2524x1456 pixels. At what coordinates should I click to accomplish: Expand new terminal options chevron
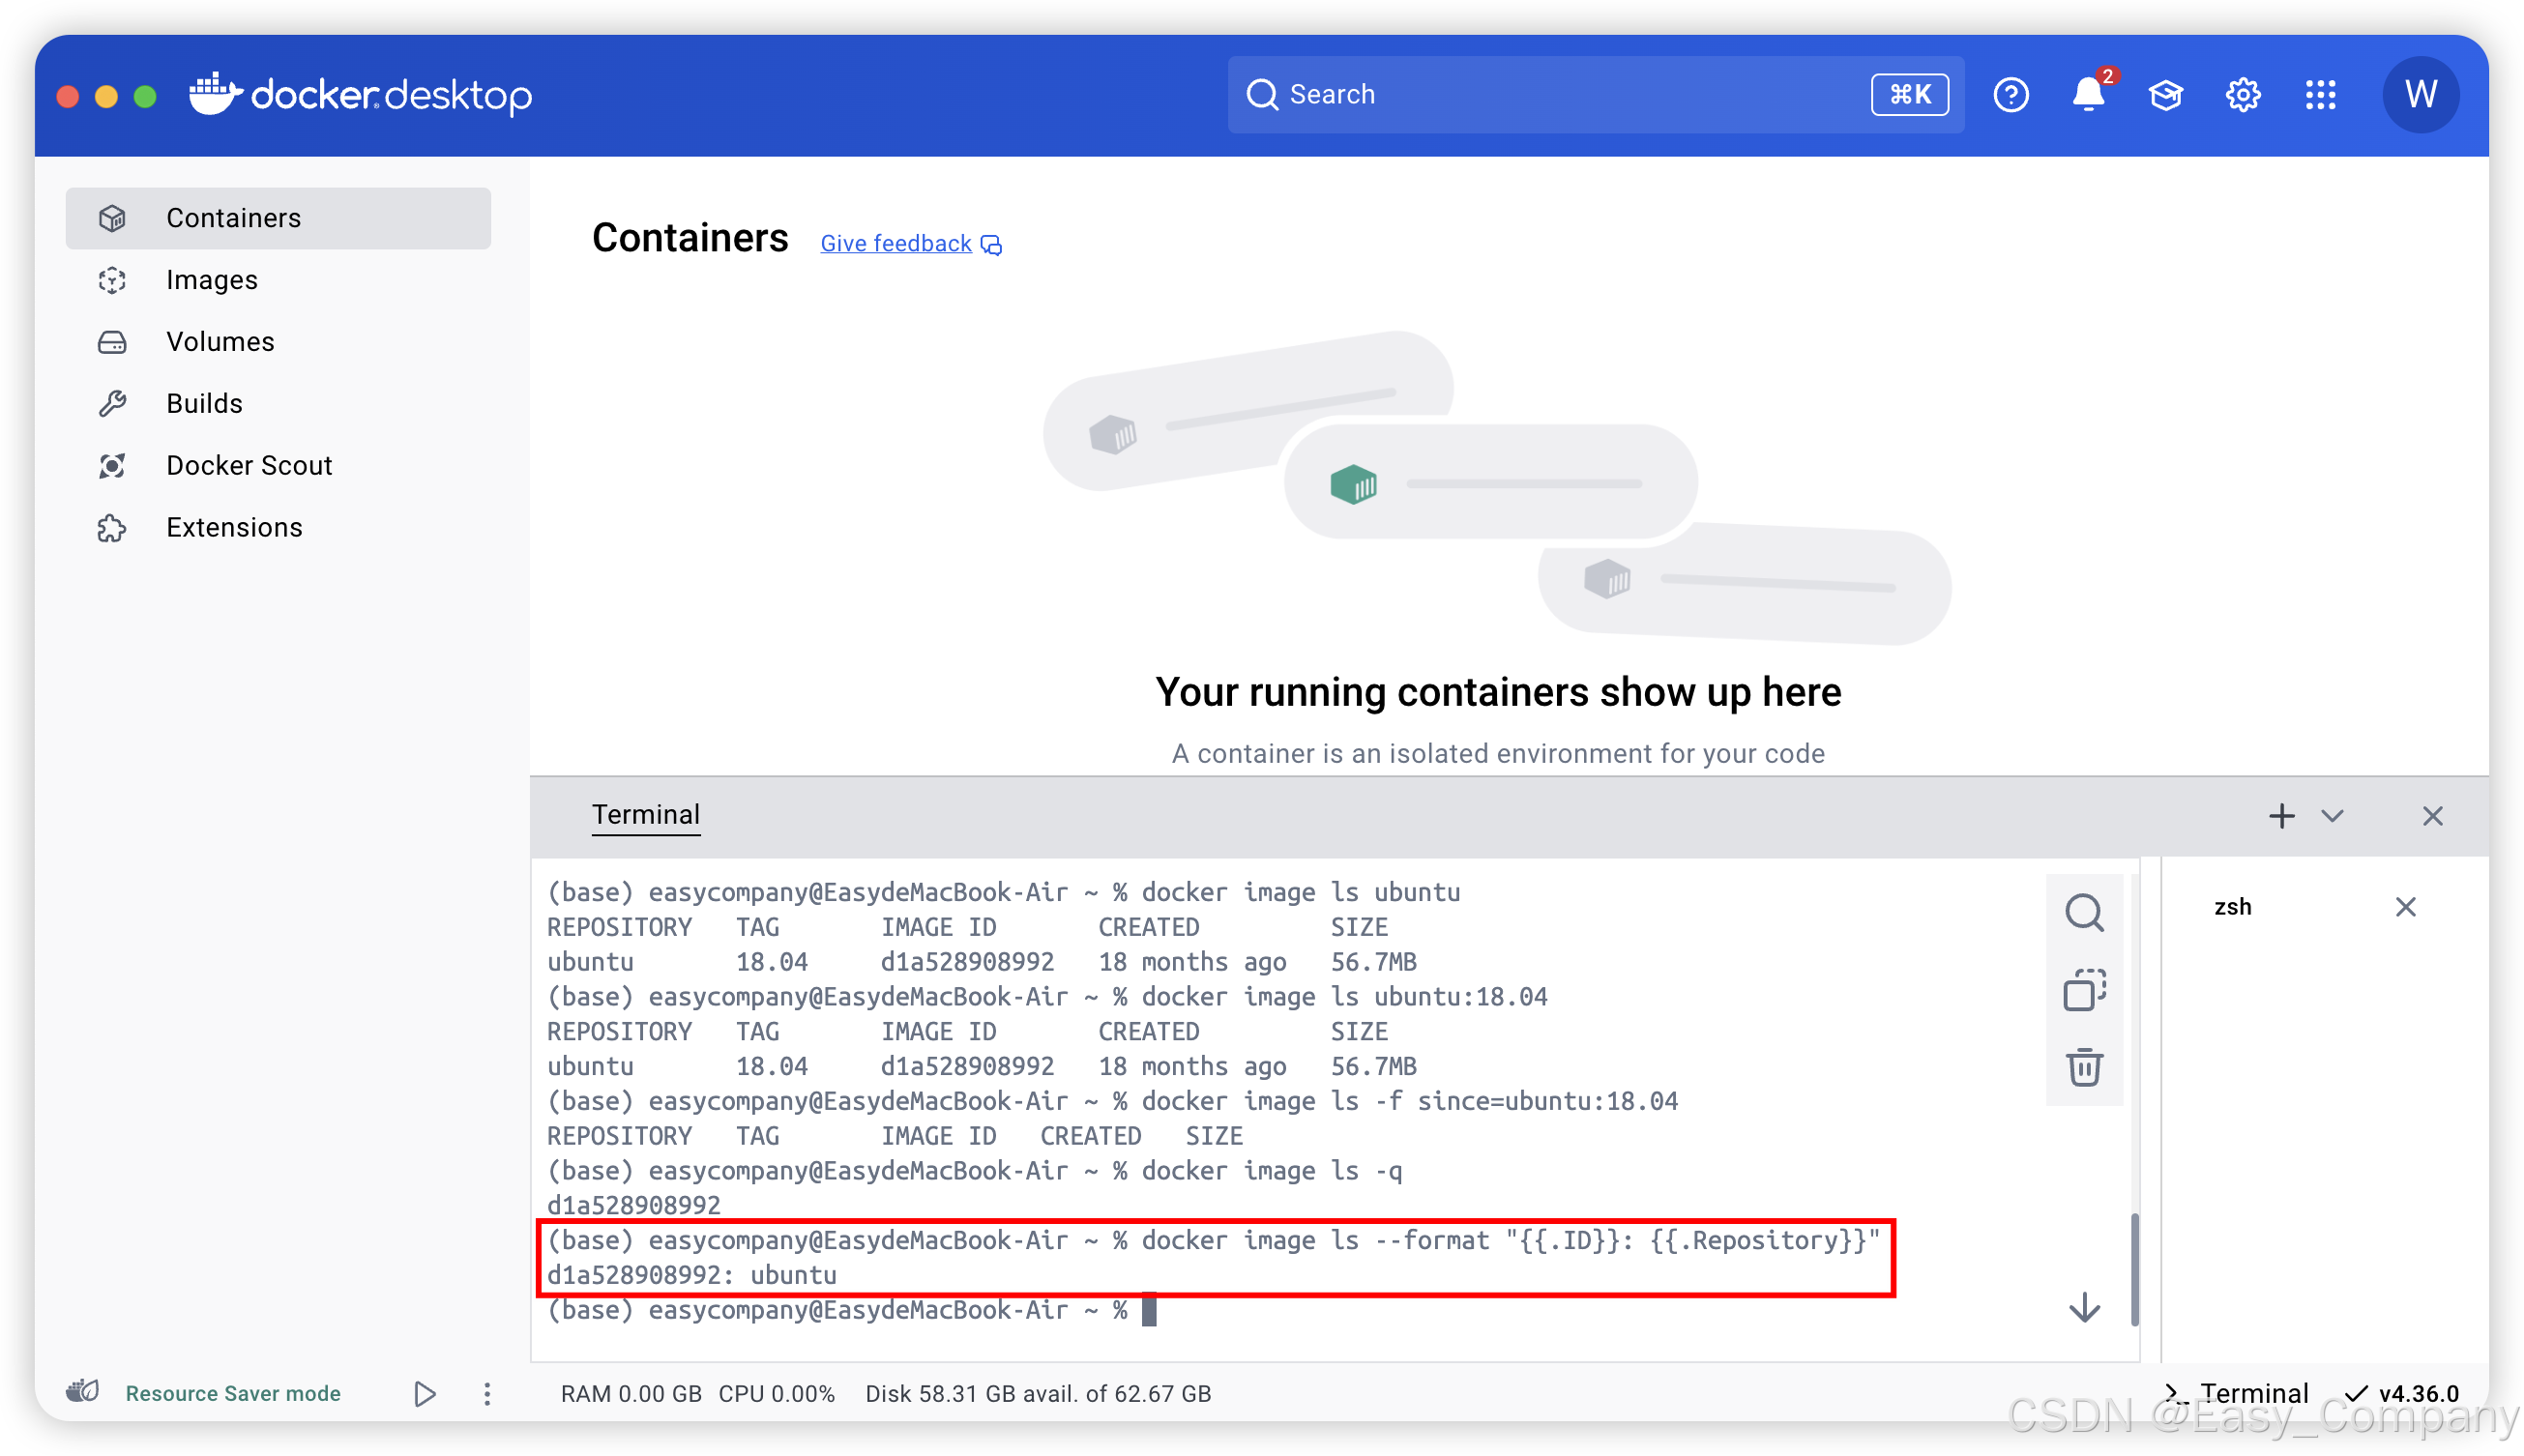point(2332,816)
